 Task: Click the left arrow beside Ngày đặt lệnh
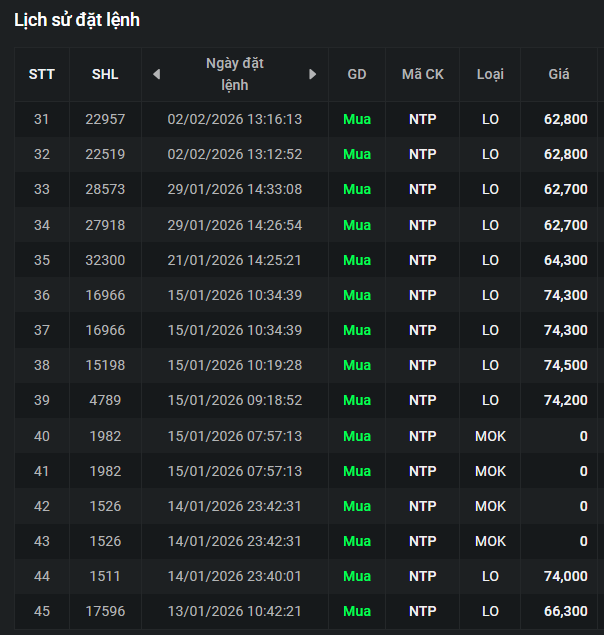tap(157, 74)
